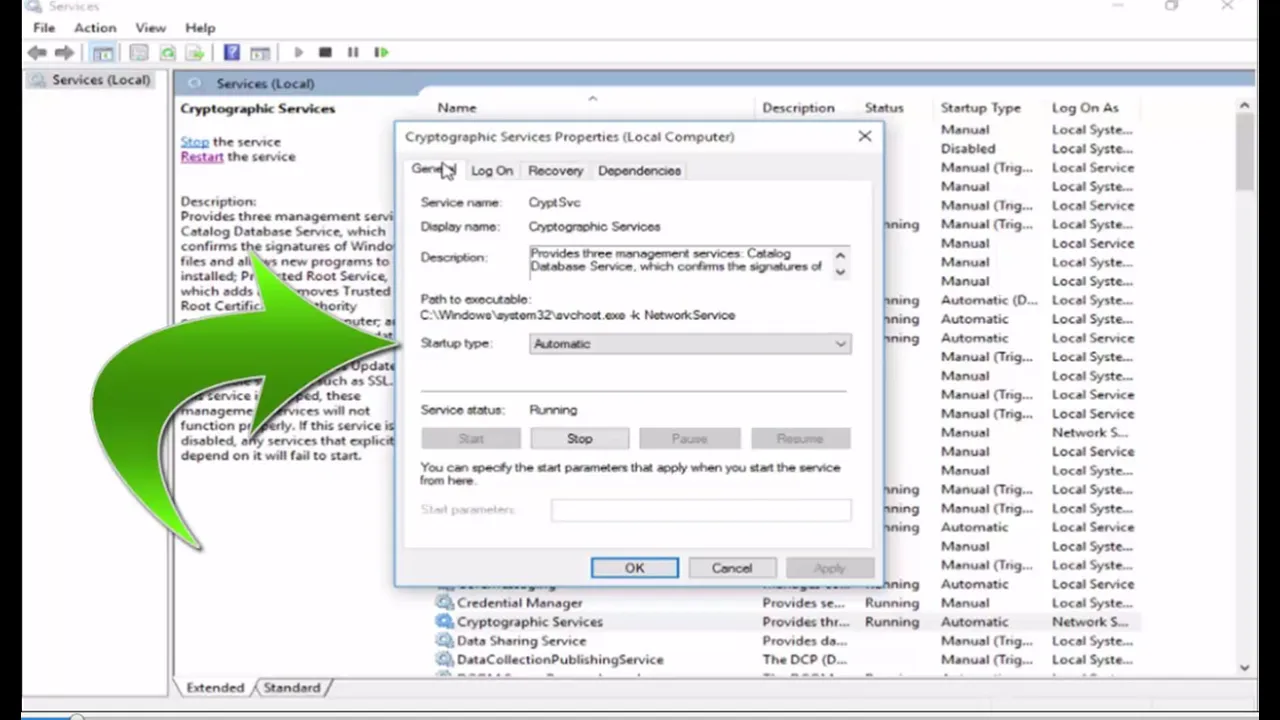Click Cancel in the Properties dialog

pyautogui.click(x=732, y=568)
